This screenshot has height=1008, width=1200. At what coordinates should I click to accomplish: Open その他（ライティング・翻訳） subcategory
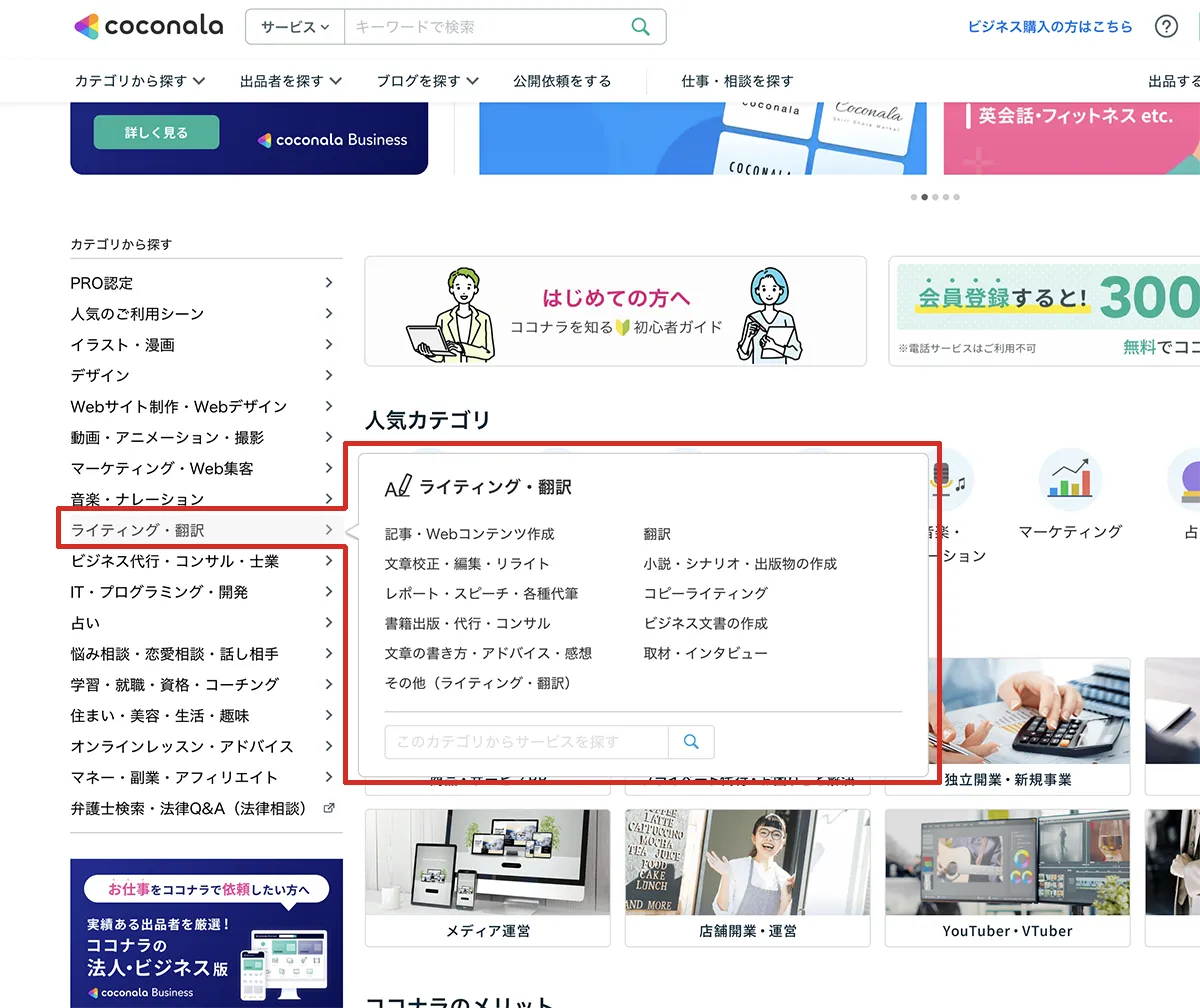[478, 684]
